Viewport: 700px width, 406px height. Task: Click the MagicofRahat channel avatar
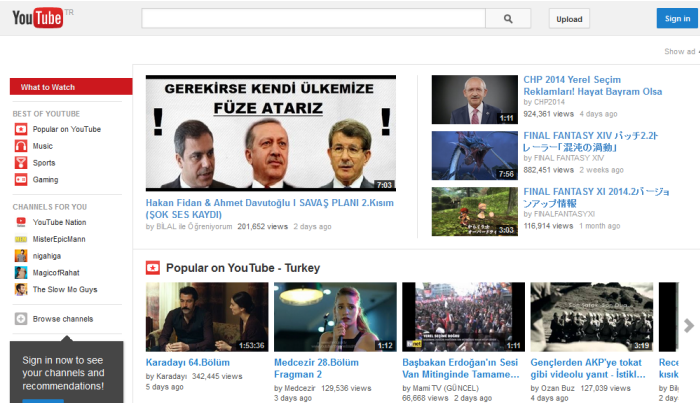tap(21, 272)
